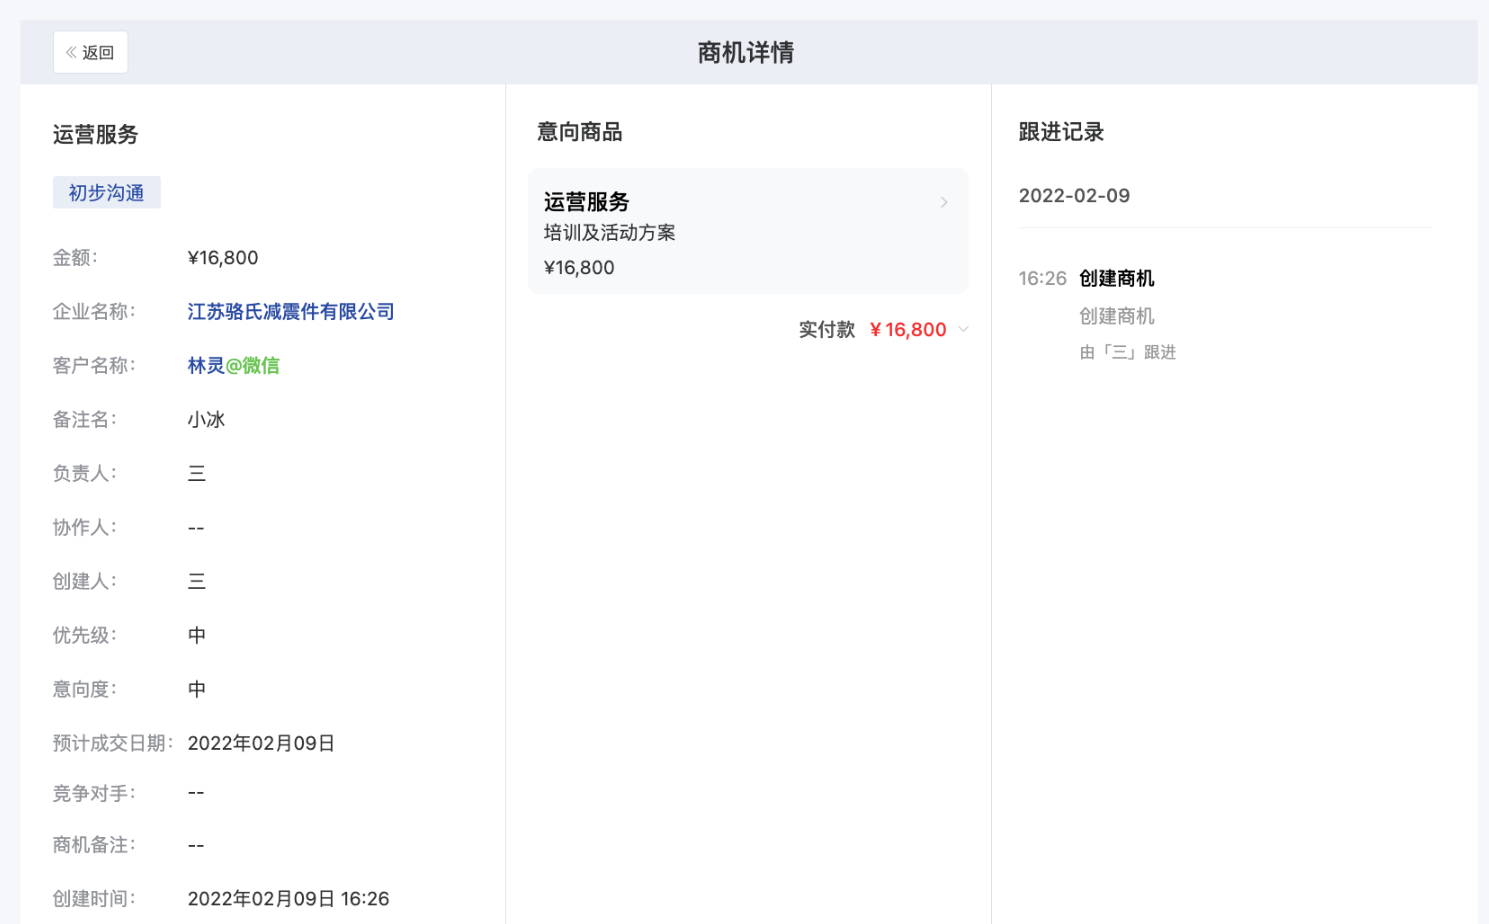
Task: Select the 培训及活动方案 product description
Action: (610, 233)
